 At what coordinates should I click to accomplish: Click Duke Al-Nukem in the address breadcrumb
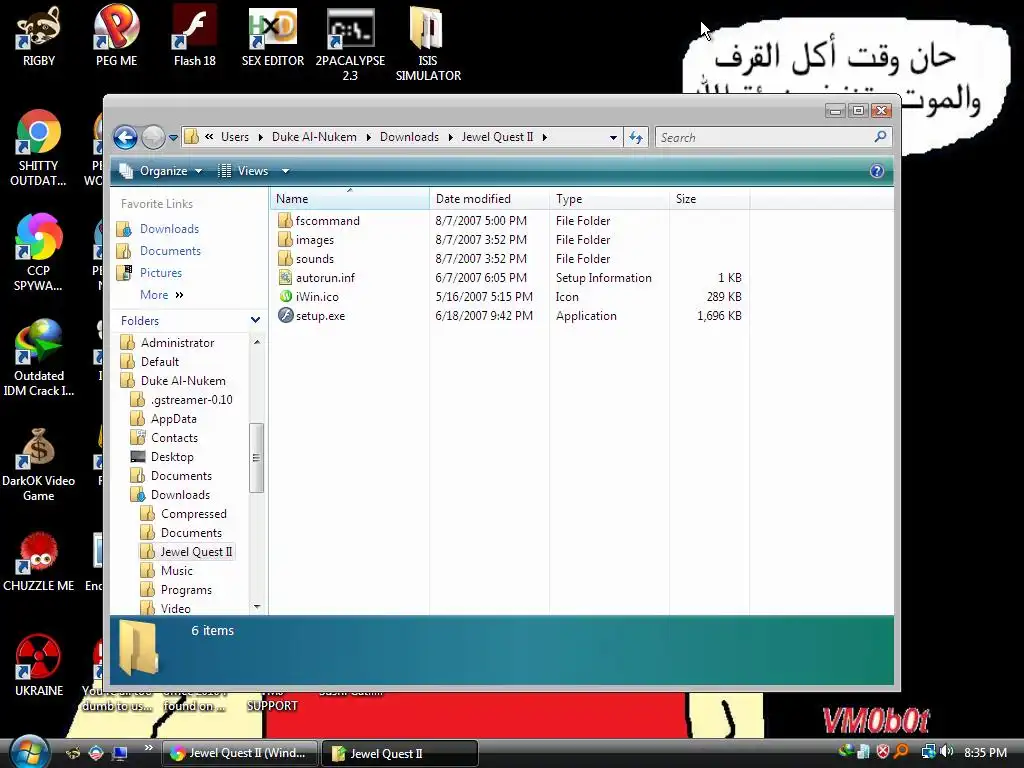click(314, 137)
